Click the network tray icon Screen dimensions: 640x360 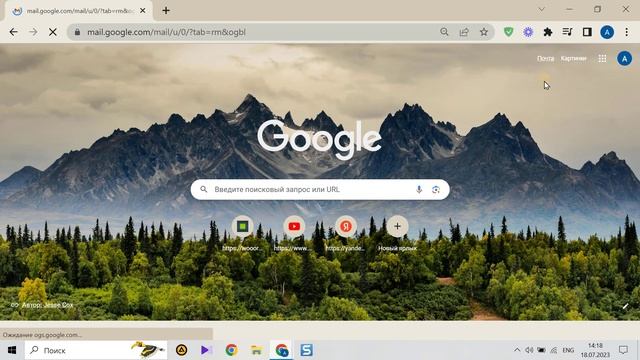coord(553,350)
